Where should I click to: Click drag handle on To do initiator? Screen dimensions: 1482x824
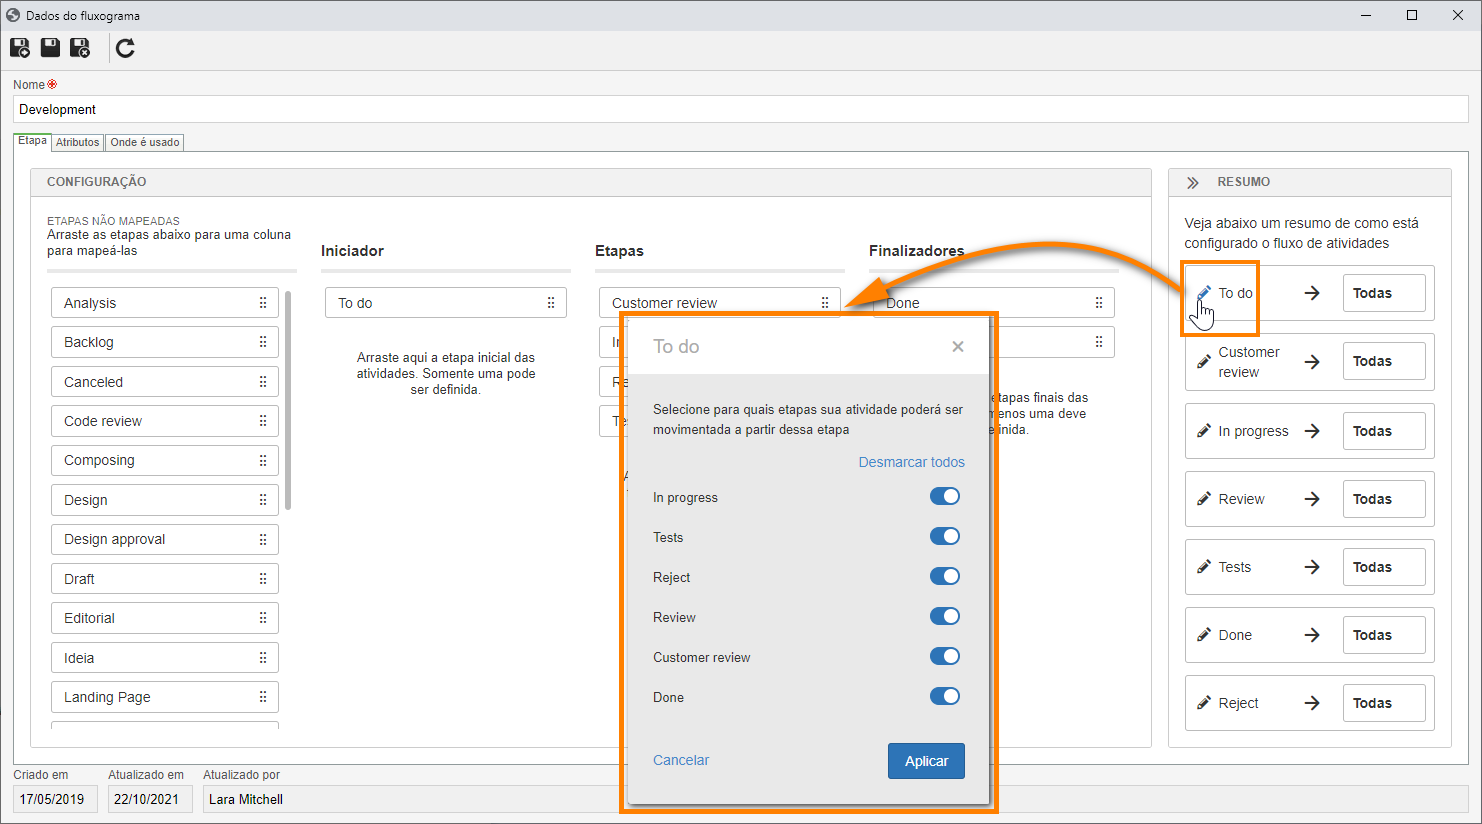pos(551,303)
